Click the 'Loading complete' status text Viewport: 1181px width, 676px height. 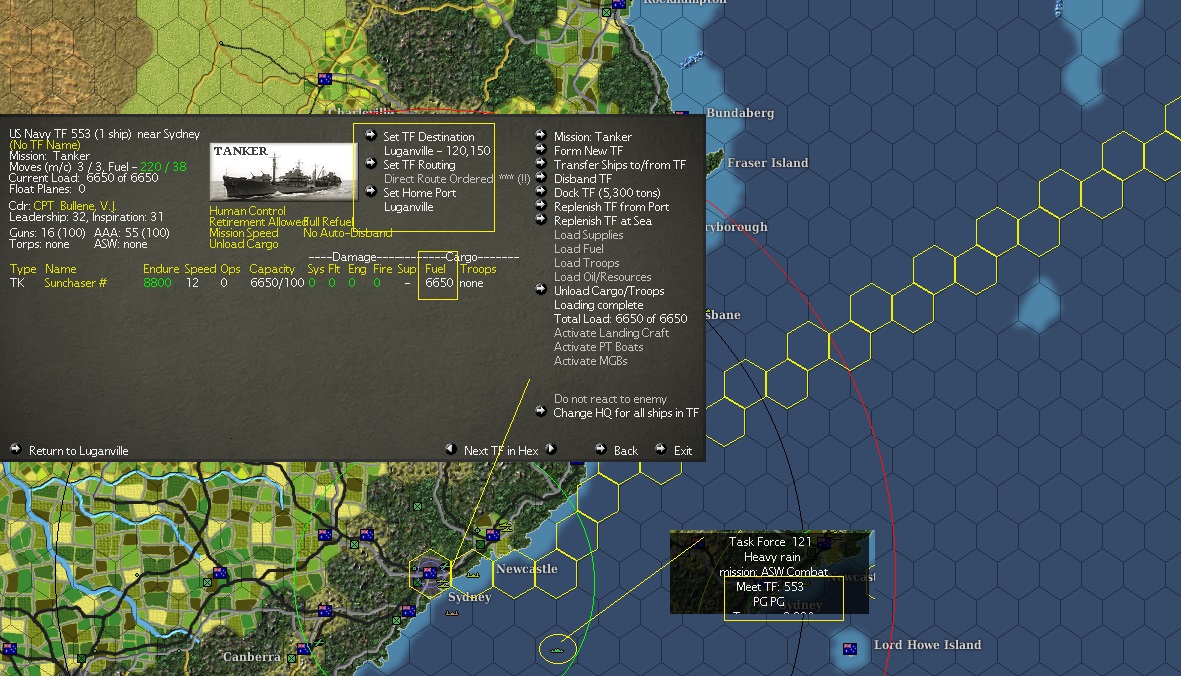(599, 305)
